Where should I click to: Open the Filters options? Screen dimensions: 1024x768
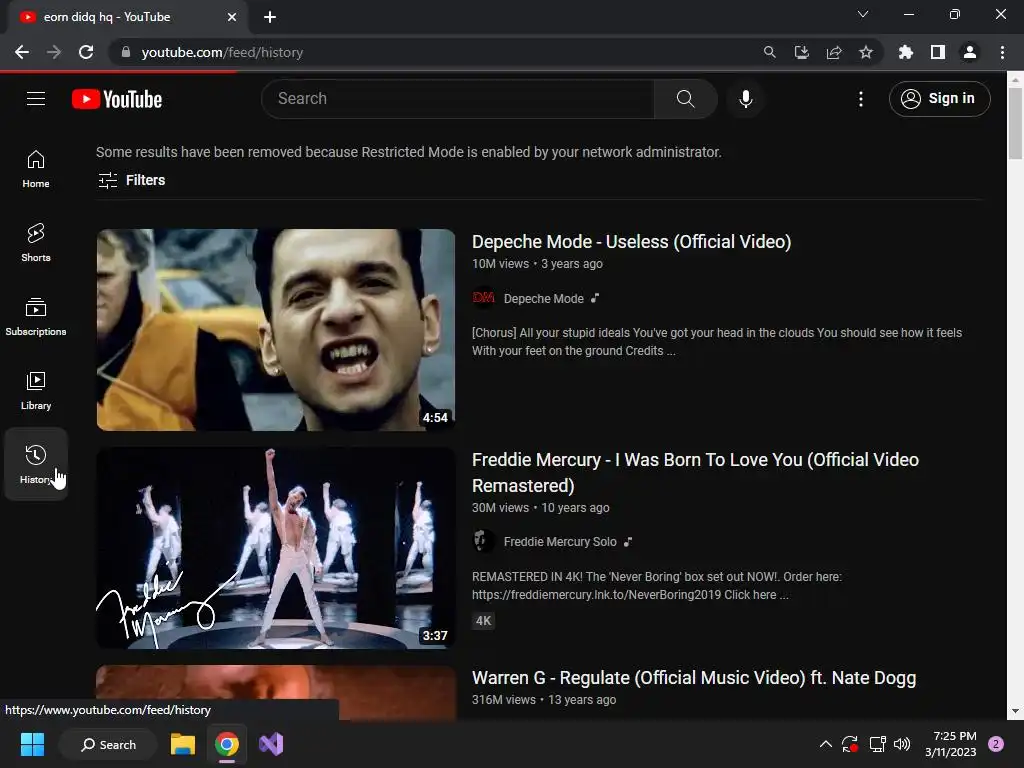click(x=131, y=180)
